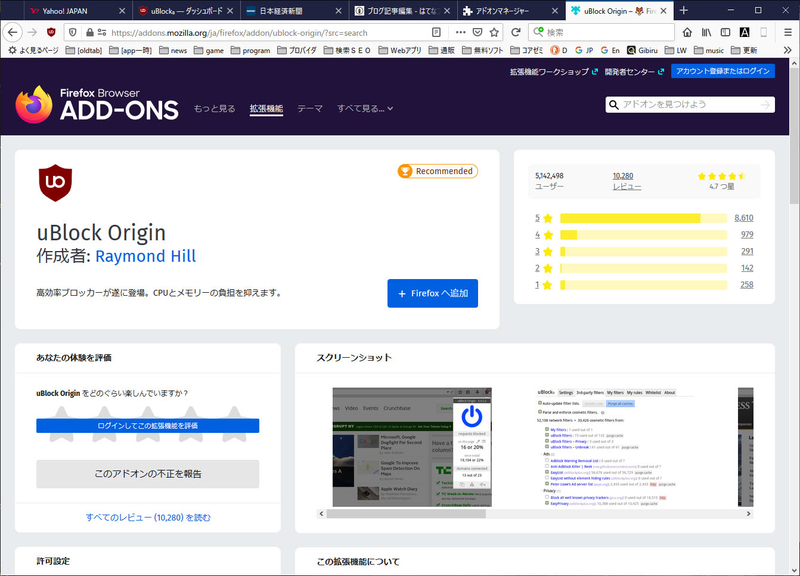Click the 5-star rating bar
This screenshot has height=576, width=800.
click(x=643, y=218)
